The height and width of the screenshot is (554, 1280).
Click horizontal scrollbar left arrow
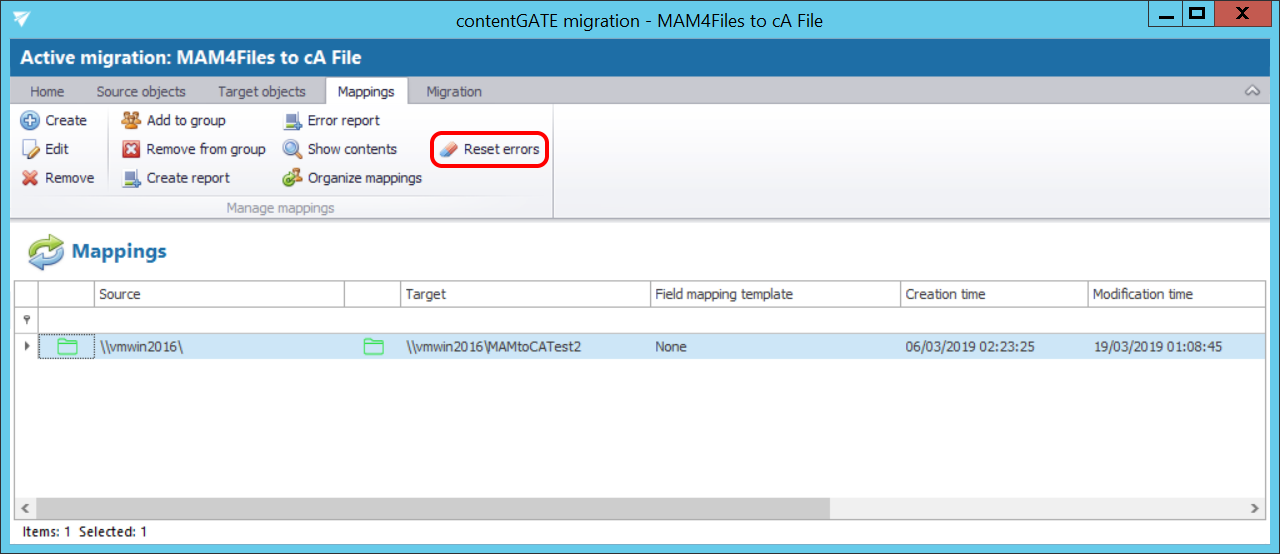(25, 509)
